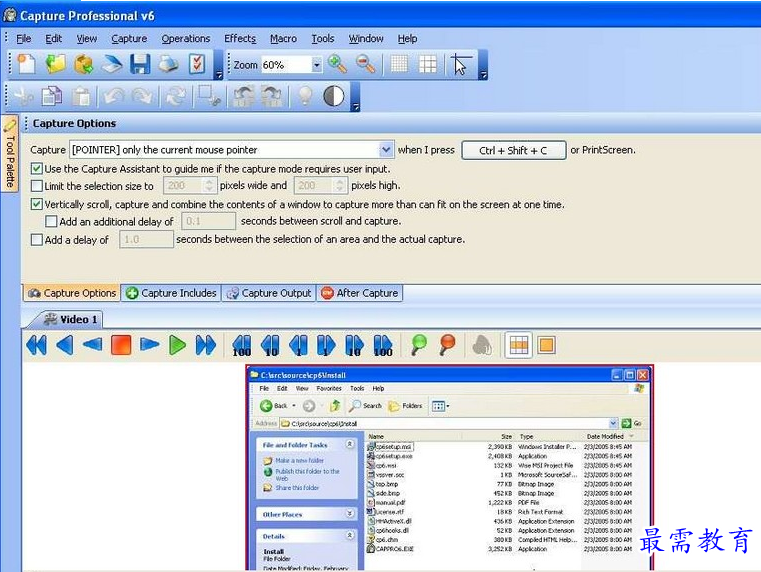Enable Add an additional delay checkbox
Screen dimensions: 761x572
[x=51, y=222]
